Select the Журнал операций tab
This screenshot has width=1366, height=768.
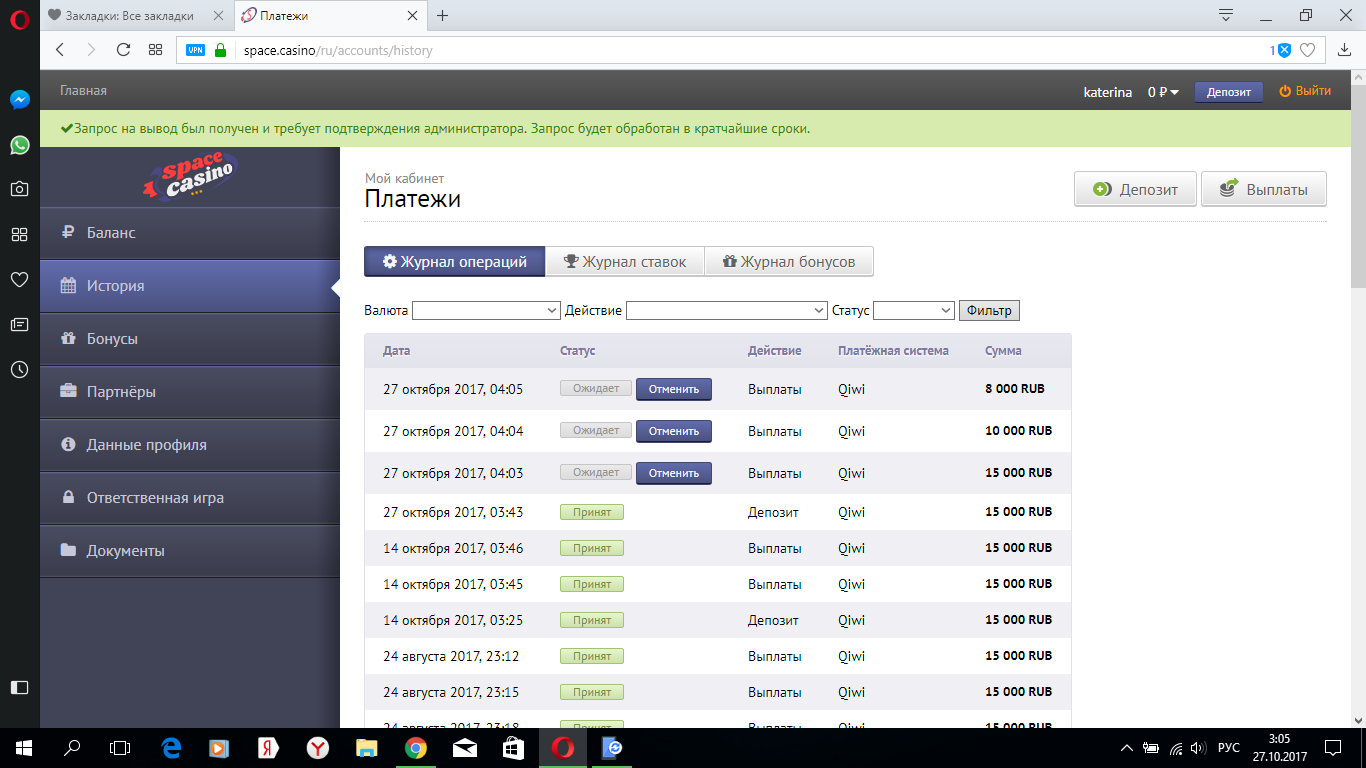[x=455, y=262]
